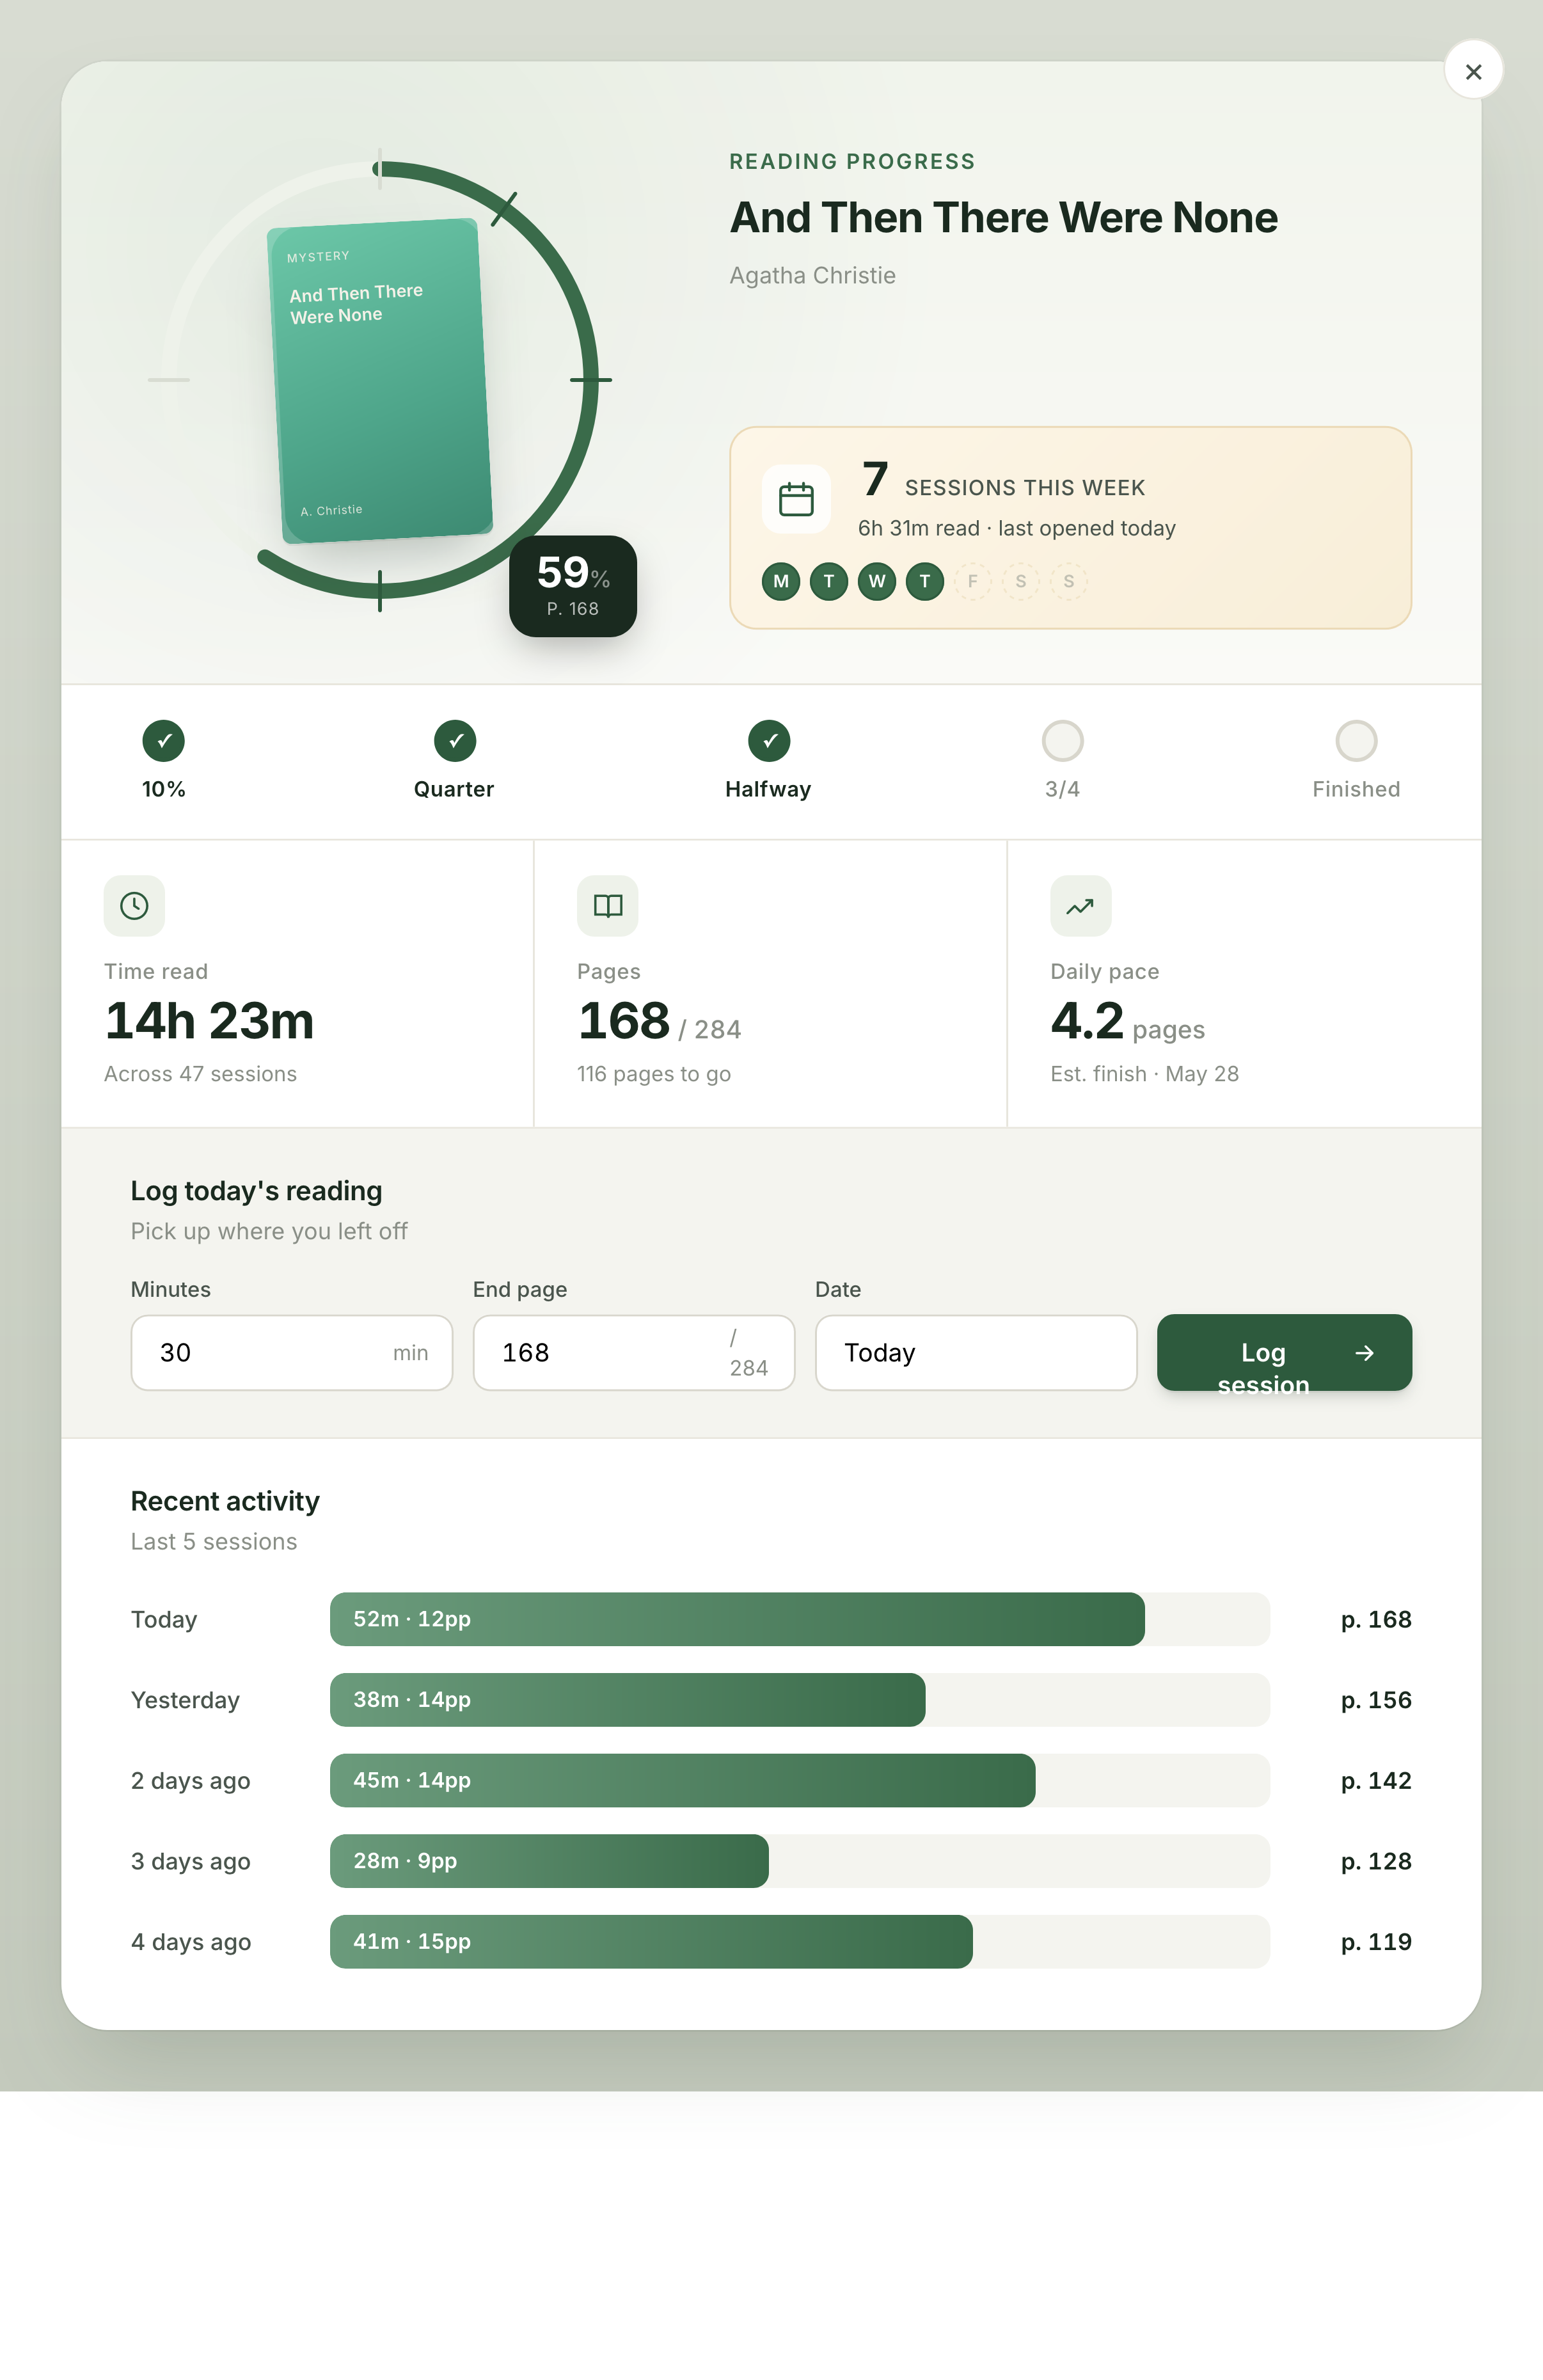Click 'Across 47 sessions' text
Viewport: 1543px width, 2380px height.
coord(200,1074)
